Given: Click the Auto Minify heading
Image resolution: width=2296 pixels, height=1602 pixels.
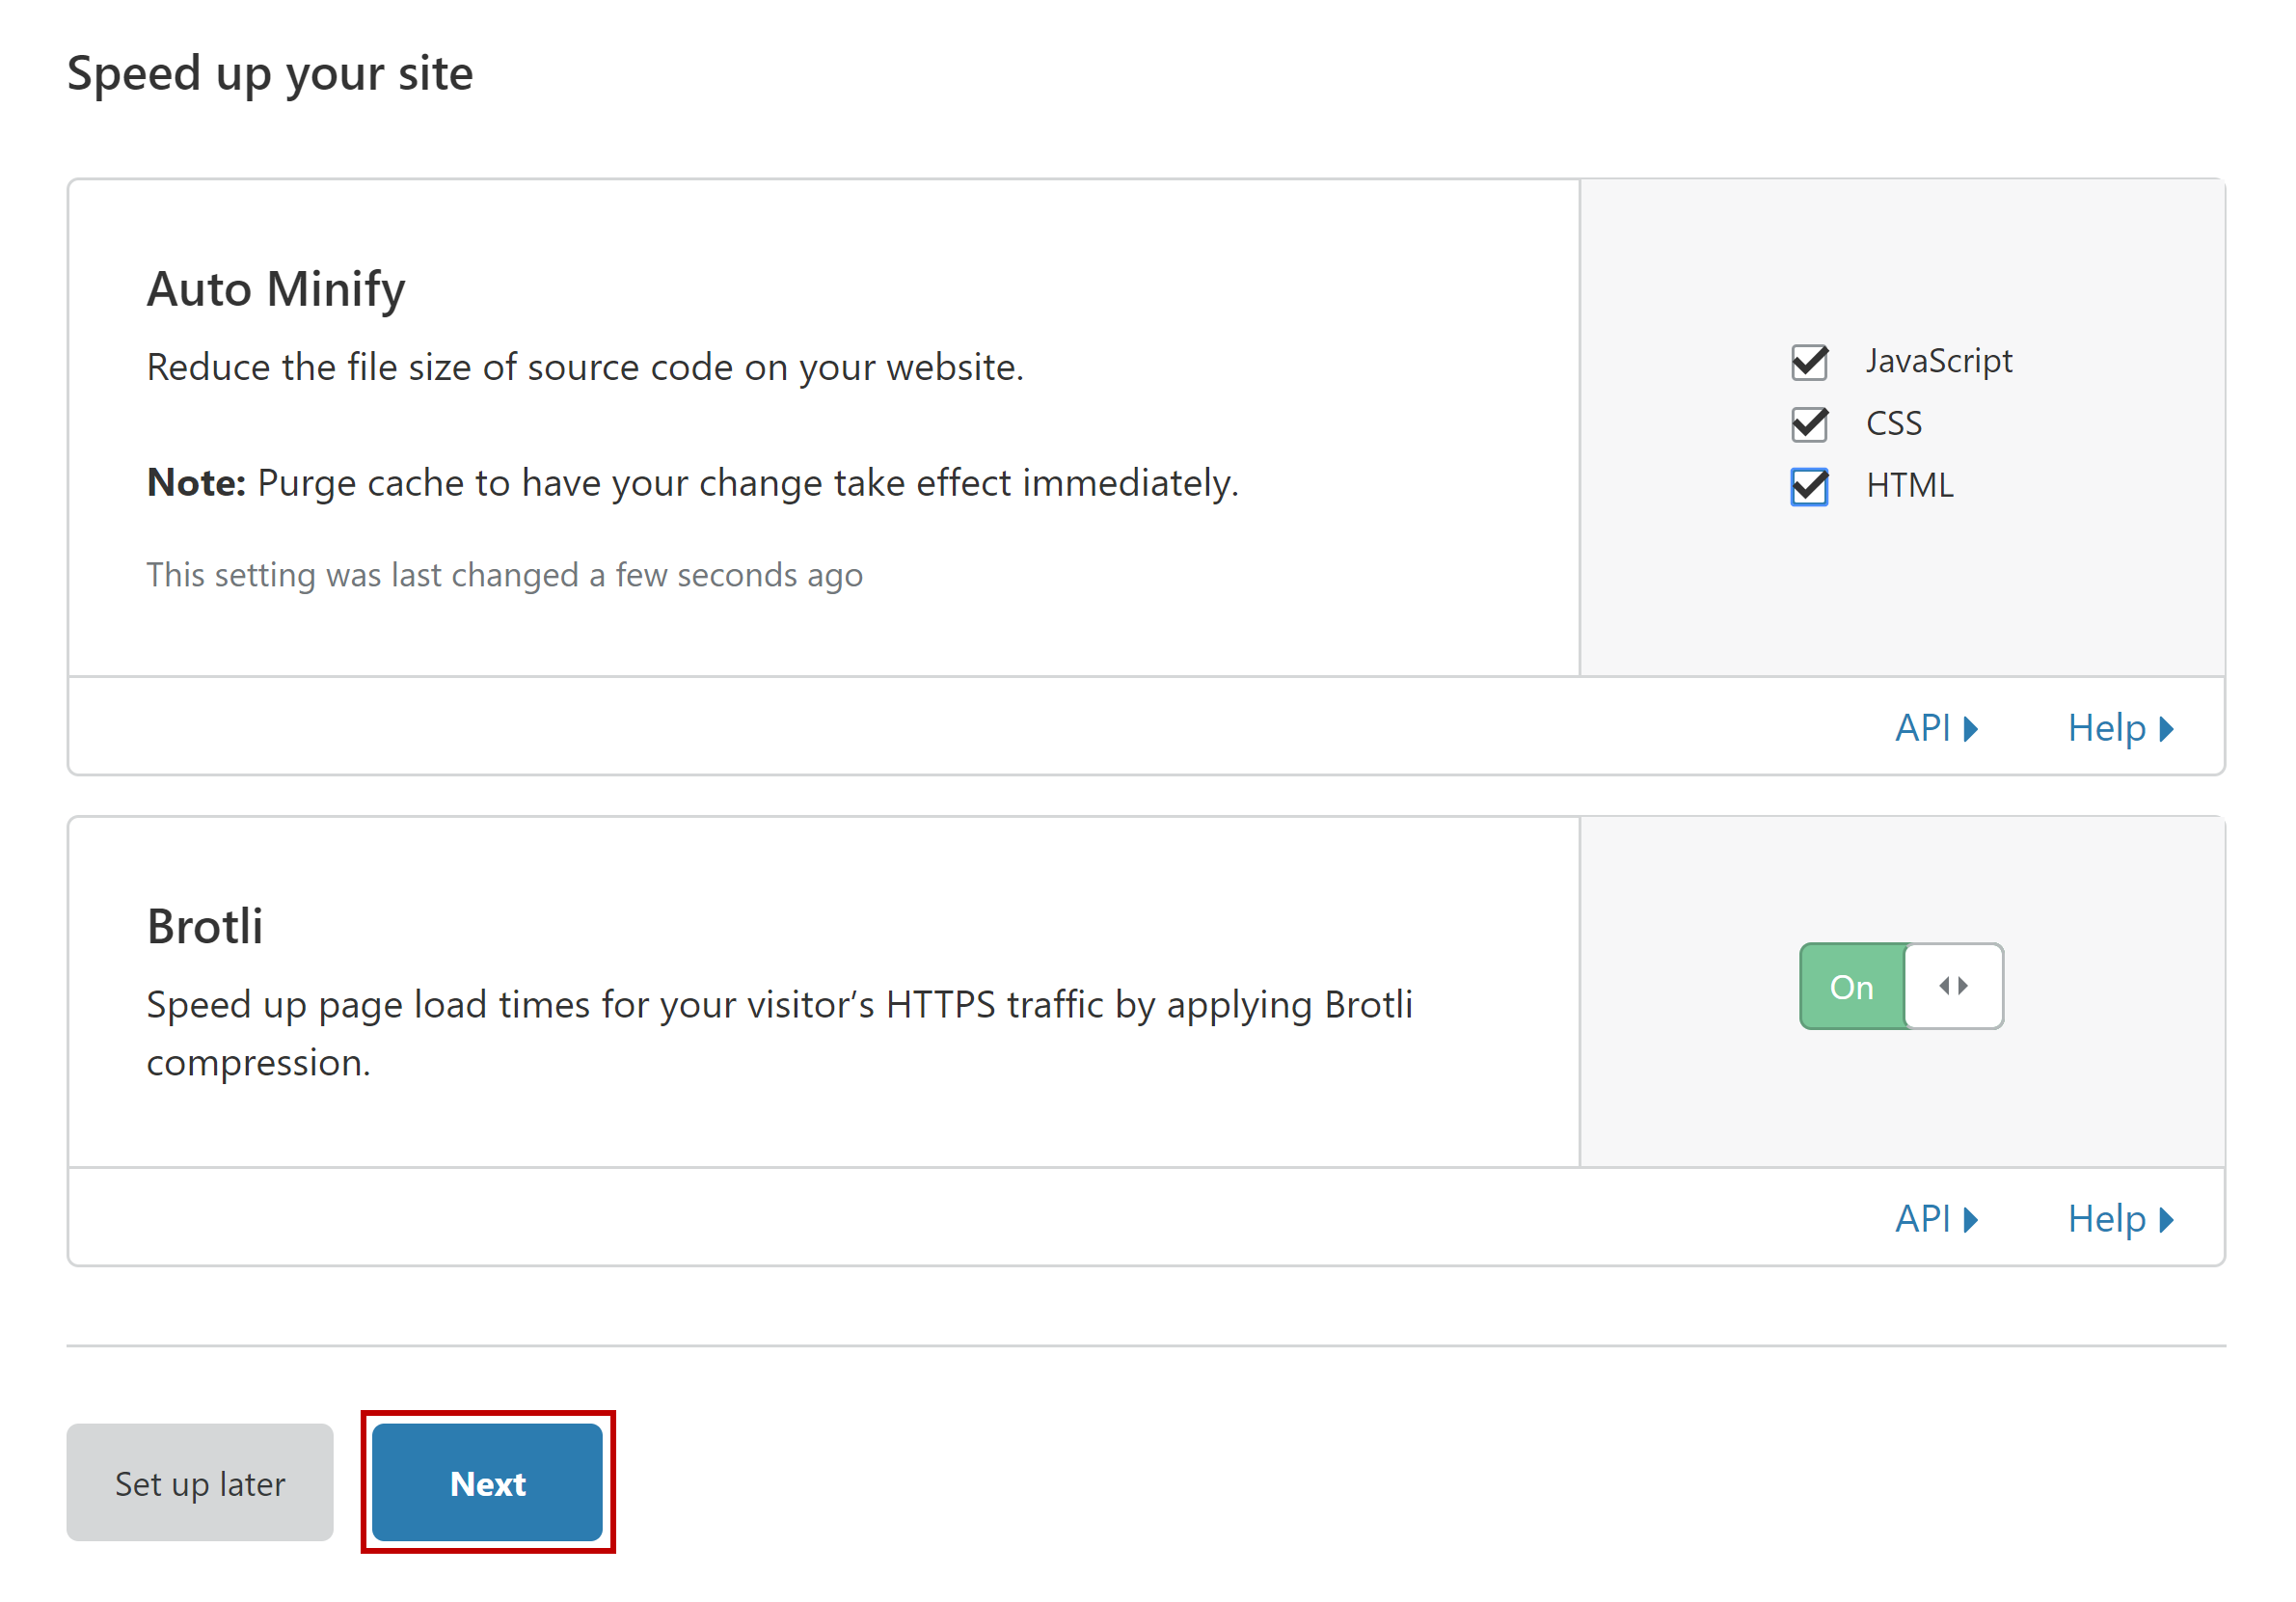Looking at the screenshot, I should (276, 289).
